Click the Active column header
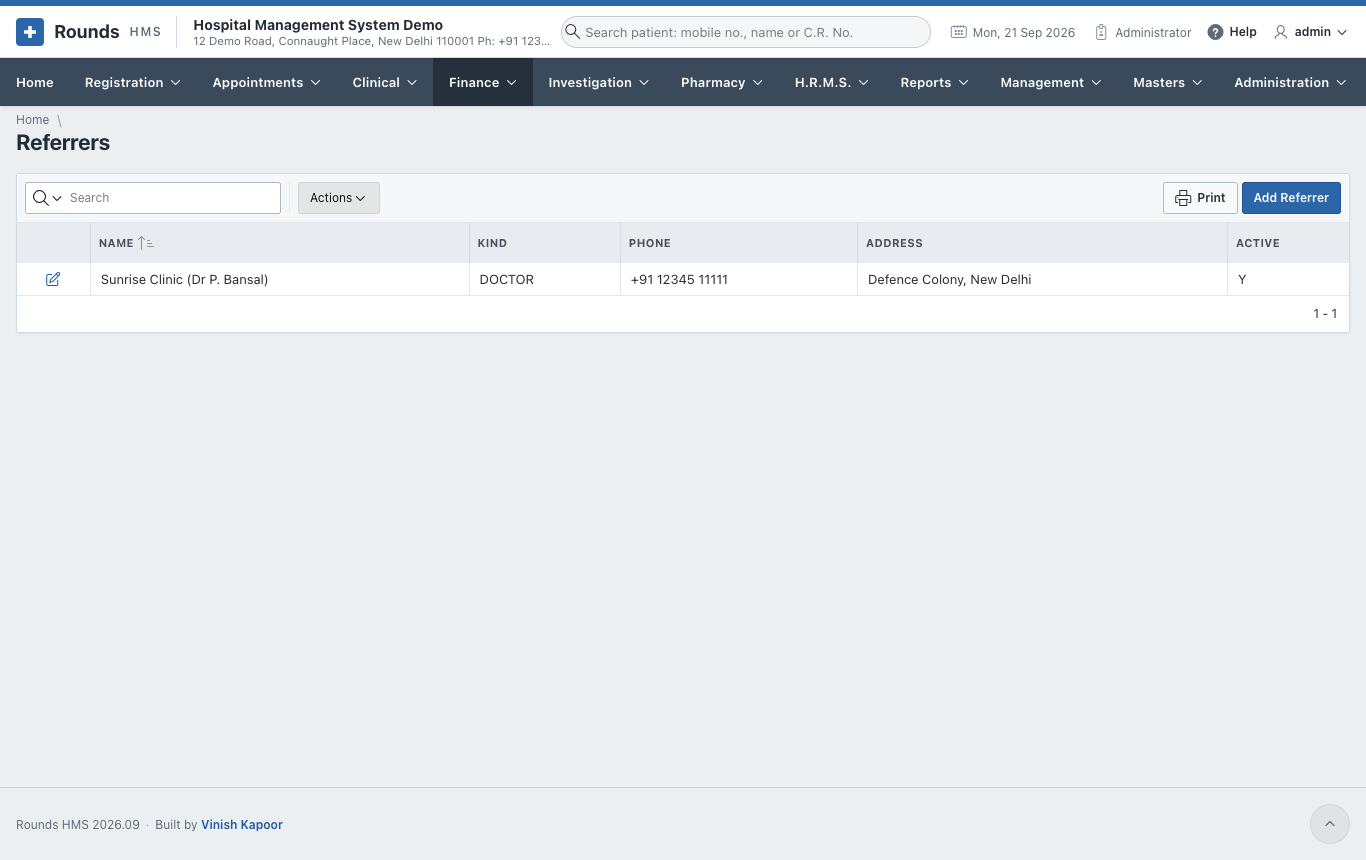The width and height of the screenshot is (1366, 860). pyautogui.click(x=1257, y=243)
